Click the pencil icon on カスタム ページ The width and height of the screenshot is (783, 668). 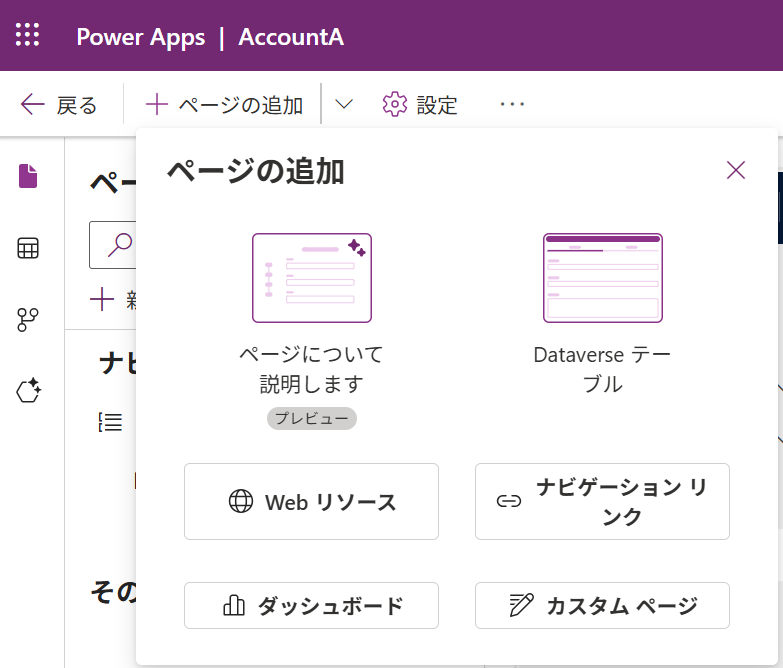tap(521, 605)
